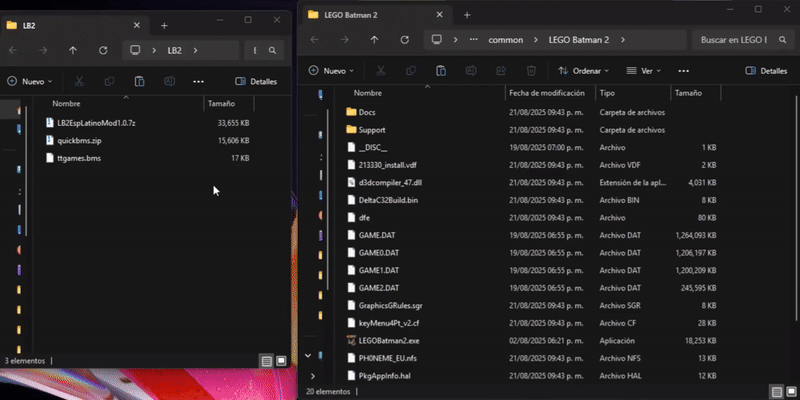Open search in LB2 window
The image size is (800, 400).
pos(272,51)
